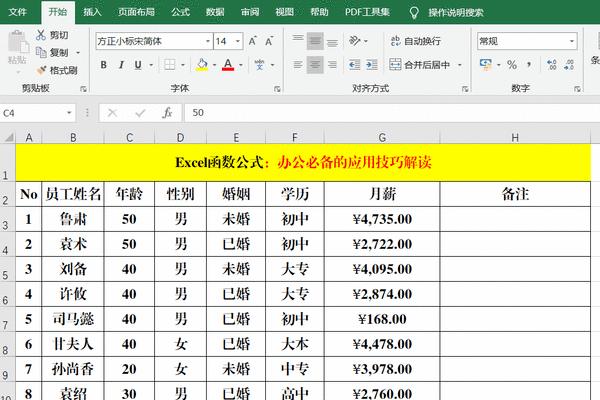Click the Paste (粘贴) clipboard icon
The width and height of the screenshot is (600, 400).
point(18,42)
